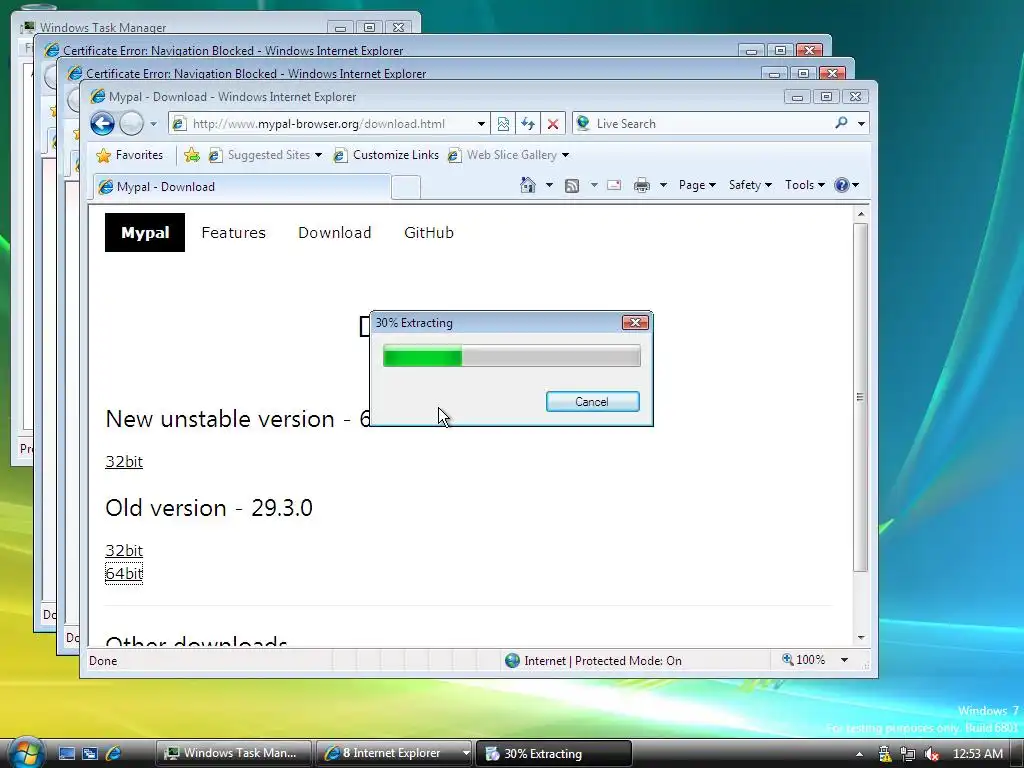This screenshot has width=1024, height=768.
Task: Click the Forward navigation arrow button
Action: (131, 123)
